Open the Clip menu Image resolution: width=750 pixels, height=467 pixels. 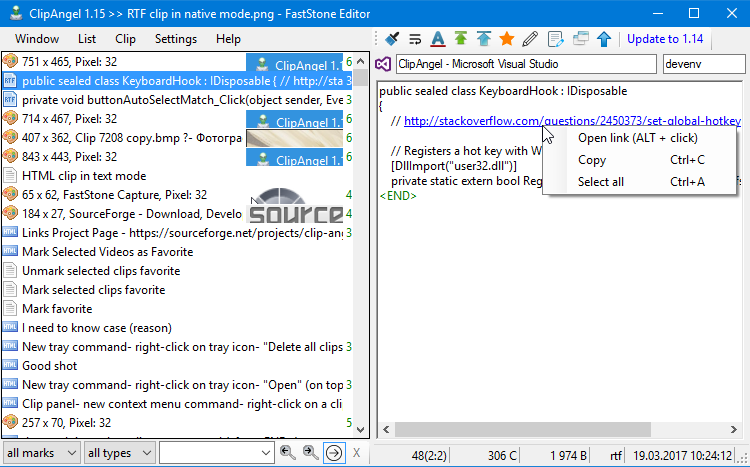[x=125, y=39]
